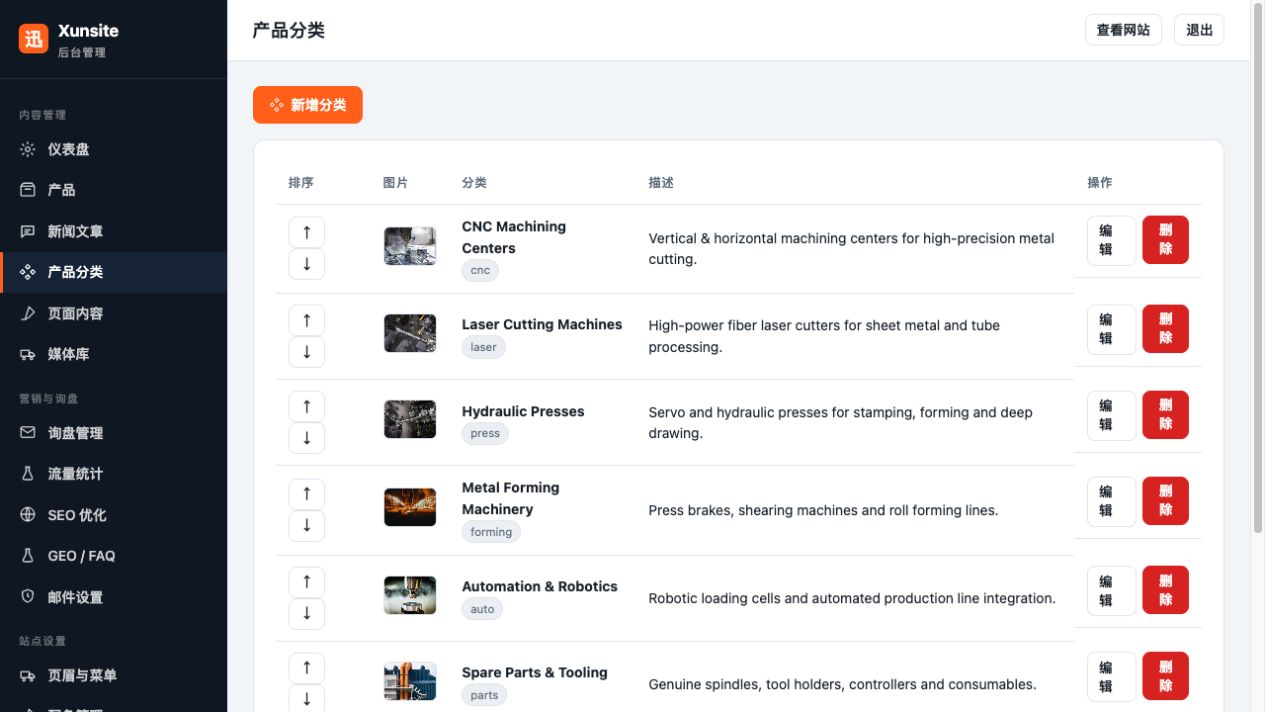Move Metal Forming Machinery up with arrow
Image resolution: width=1265 pixels, height=712 pixels.
click(x=306, y=494)
